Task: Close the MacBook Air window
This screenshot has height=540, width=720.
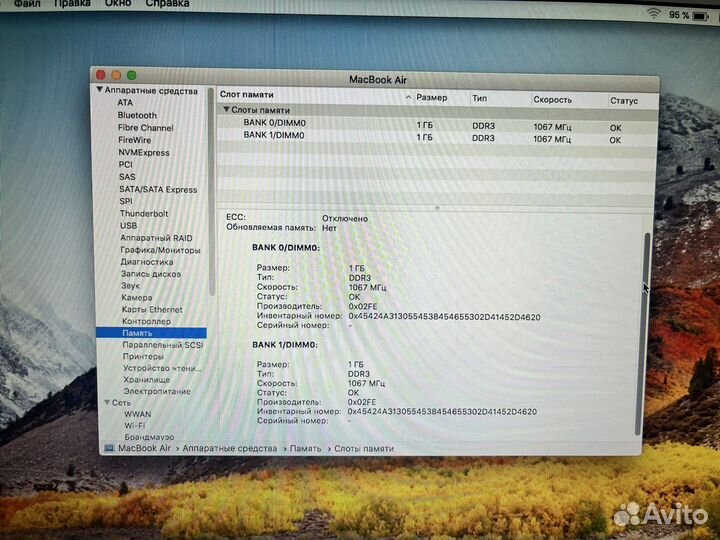Action: 101,75
